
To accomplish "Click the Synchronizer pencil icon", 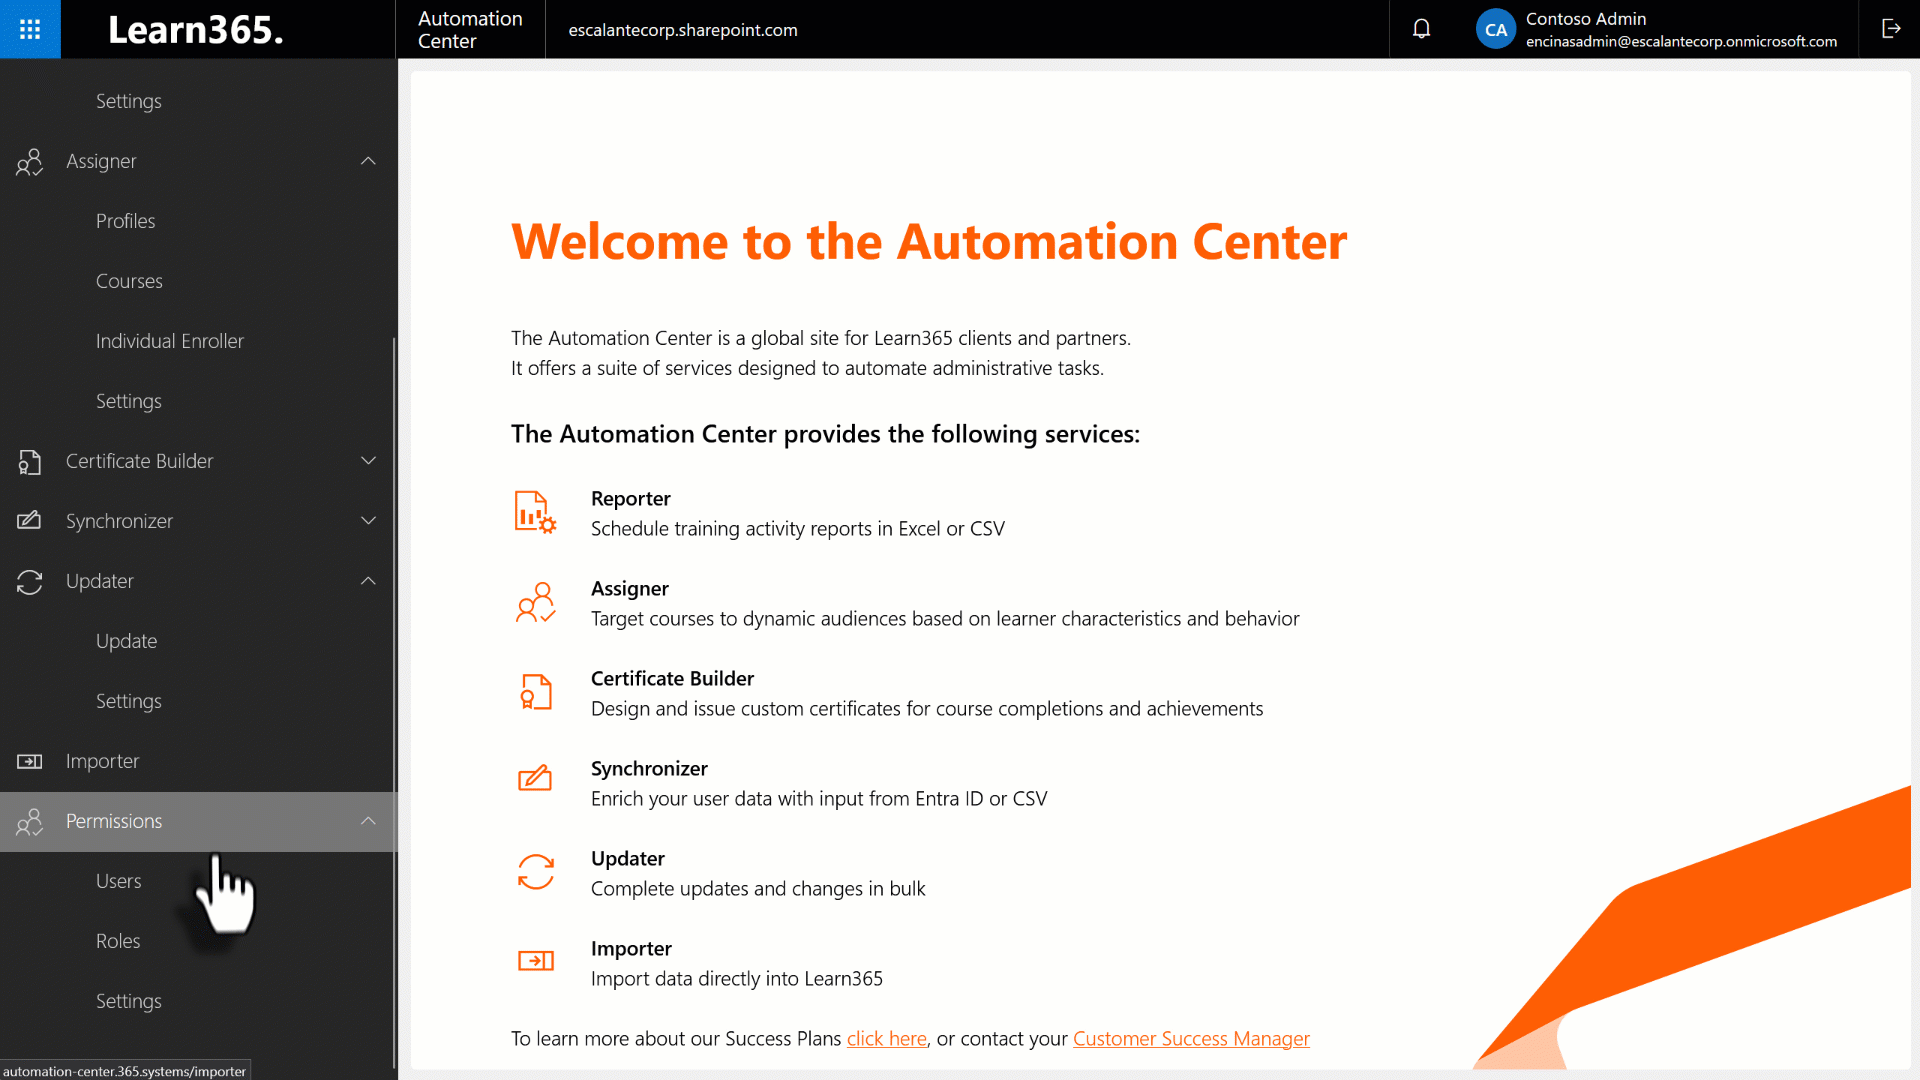I will [x=30, y=521].
